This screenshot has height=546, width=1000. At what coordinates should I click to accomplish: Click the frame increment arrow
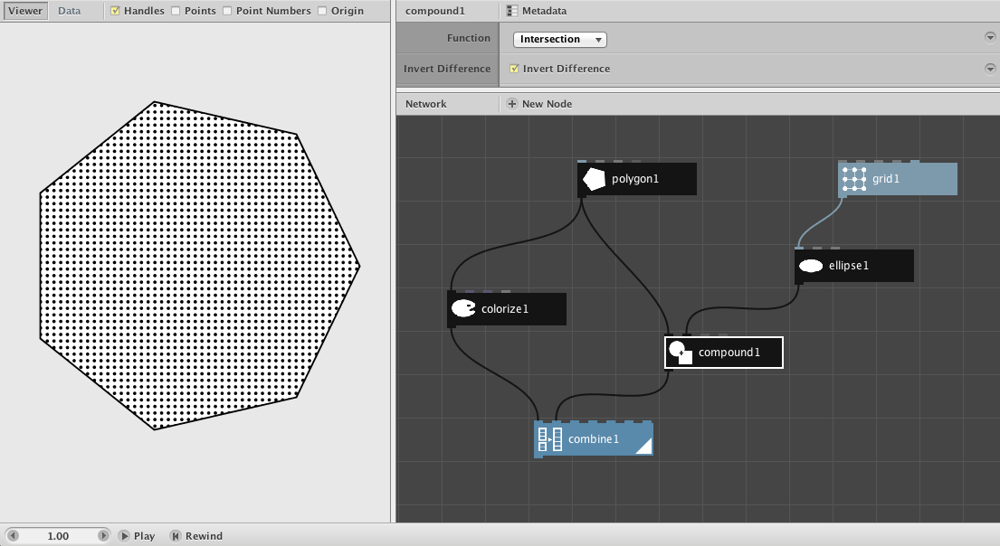(103, 536)
